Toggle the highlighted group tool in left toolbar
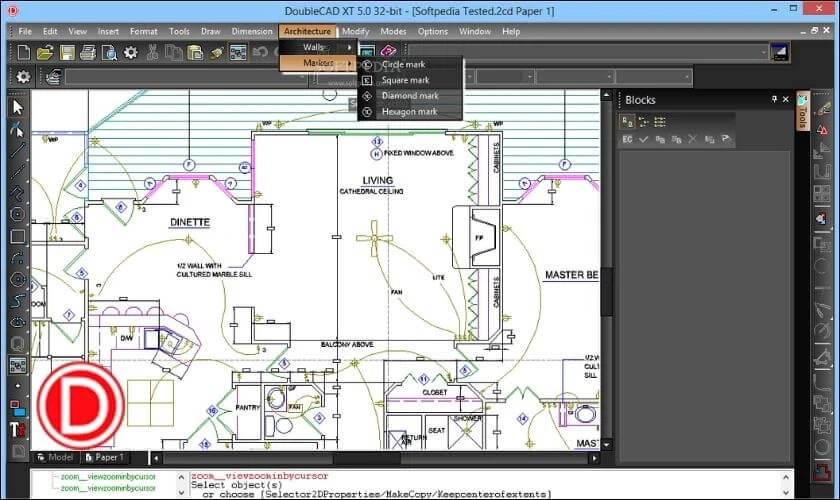The image size is (840, 500). pyautogui.click(x=18, y=365)
